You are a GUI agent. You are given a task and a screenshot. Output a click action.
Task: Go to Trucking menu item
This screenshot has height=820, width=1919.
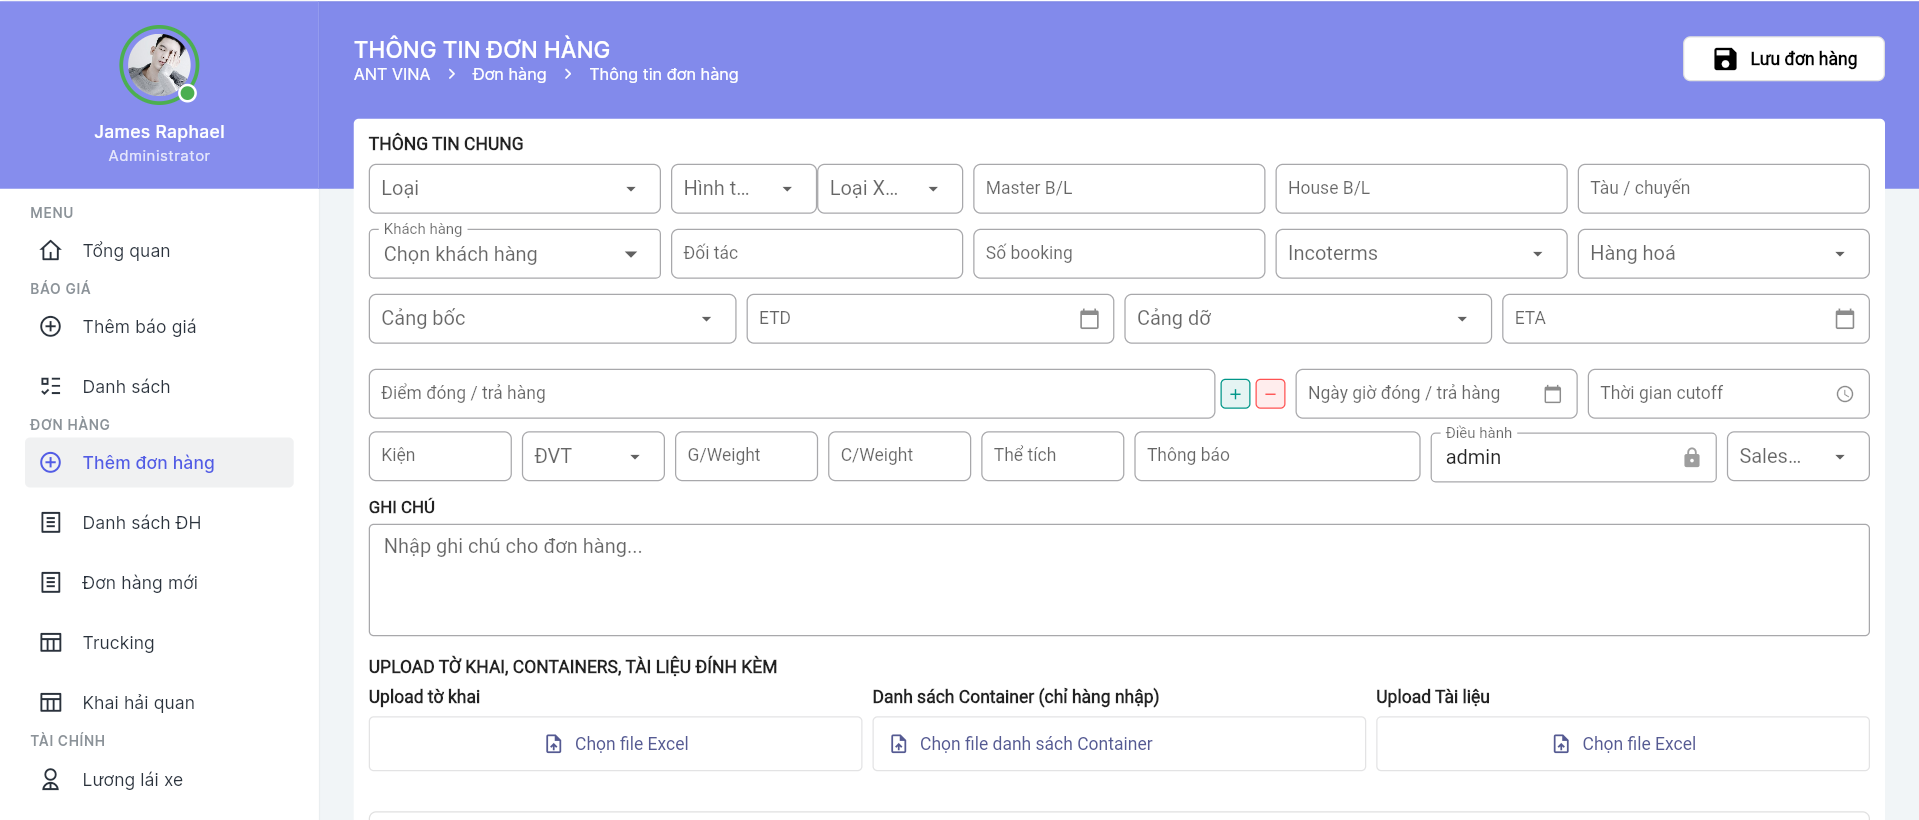[118, 643]
